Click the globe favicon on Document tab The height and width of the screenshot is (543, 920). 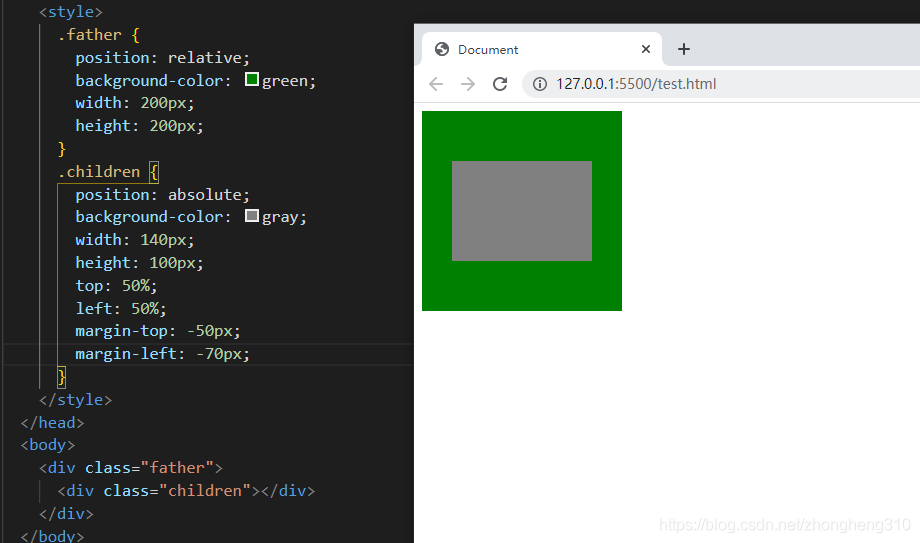pyautogui.click(x=442, y=49)
